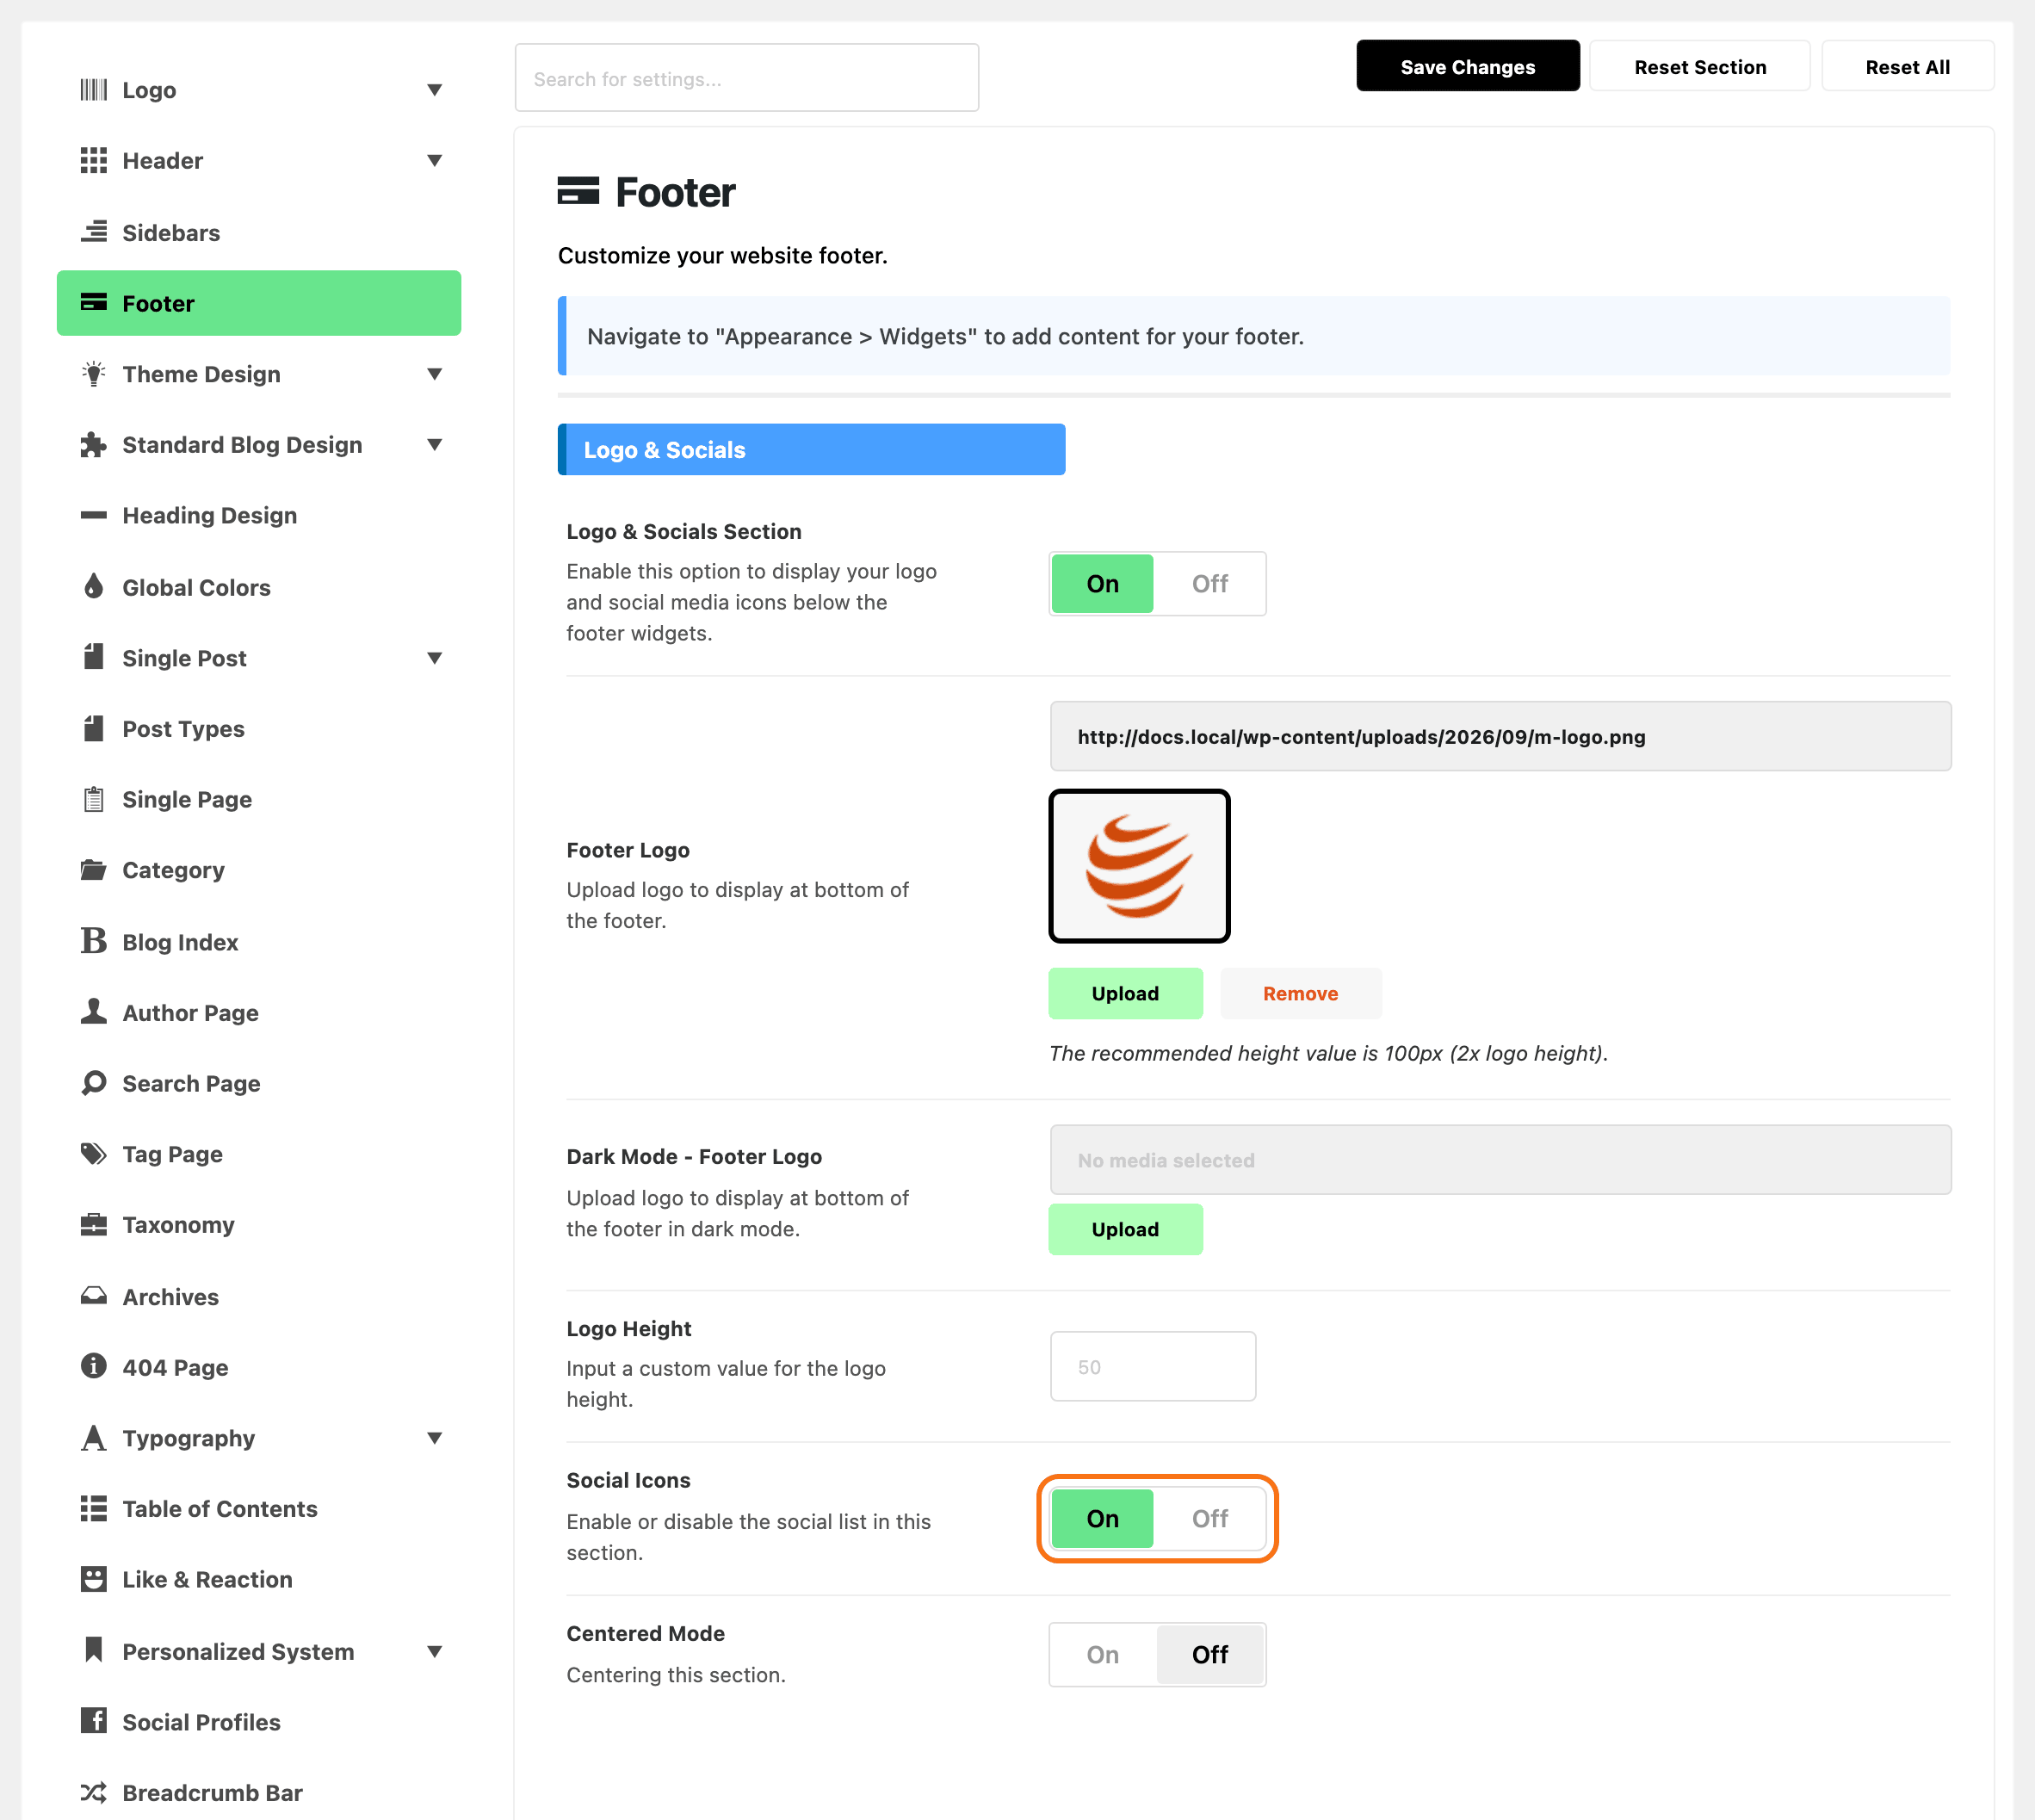This screenshot has height=1820, width=2035.
Task: Focus the Search for settings field
Action: pyautogui.click(x=747, y=78)
